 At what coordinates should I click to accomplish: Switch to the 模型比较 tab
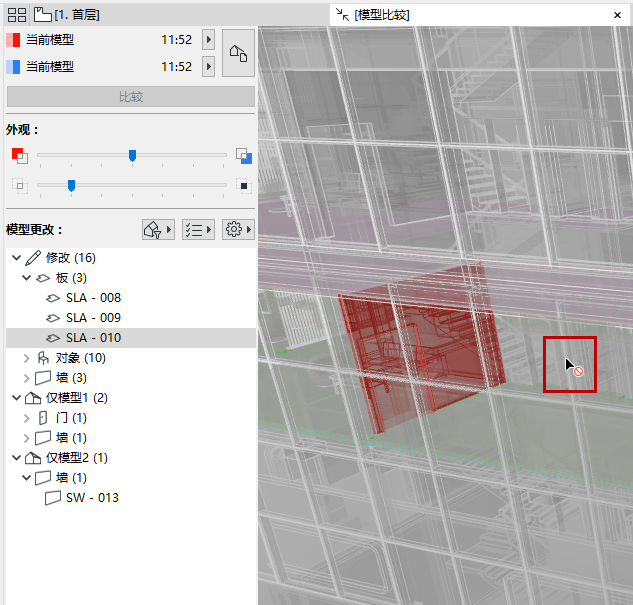(373, 15)
